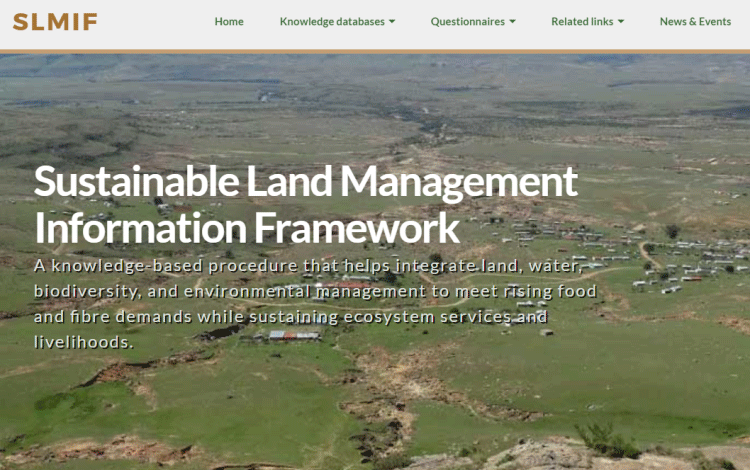Click the distant hills in the landscape photo
The height and width of the screenshot is (470, 750).
(x=375, y=67)
